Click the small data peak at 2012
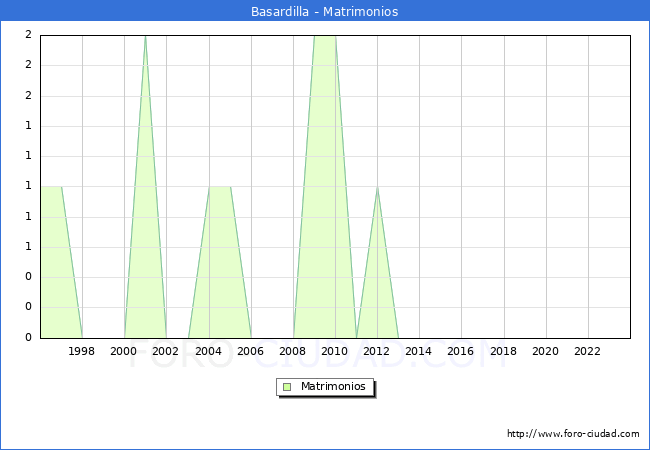The width and height of the screenshot is (650, 450). click(377, 188)
